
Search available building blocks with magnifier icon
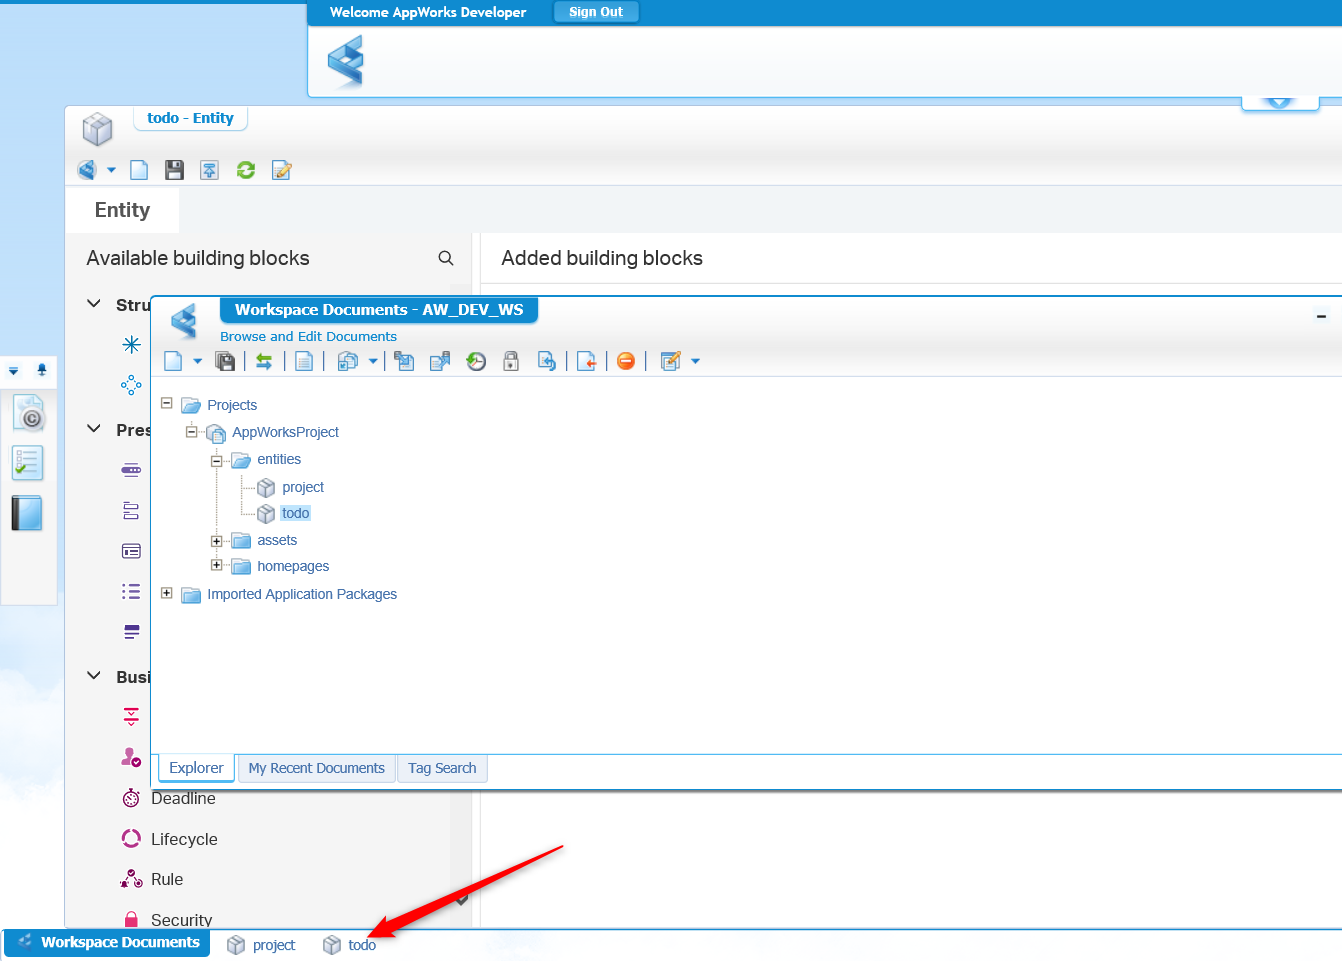(x=446, y=258)
